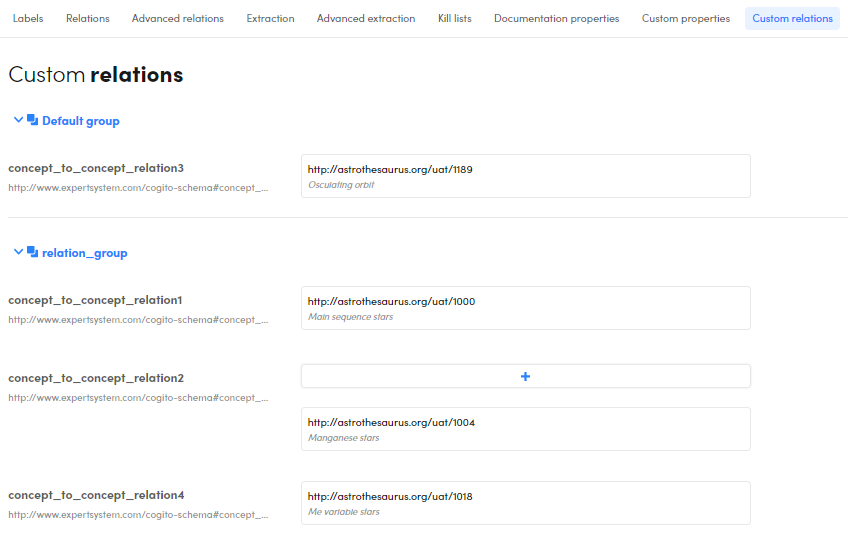Collapse the Default group chevron
The image size is (848, 540).
click(18, 120)
